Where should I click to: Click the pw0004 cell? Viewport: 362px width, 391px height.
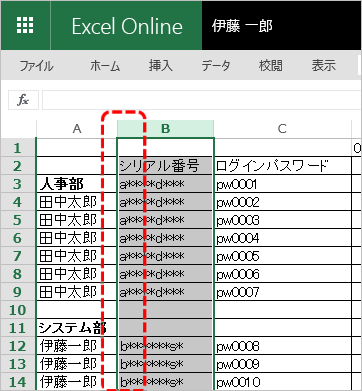[x=283, y=238]
